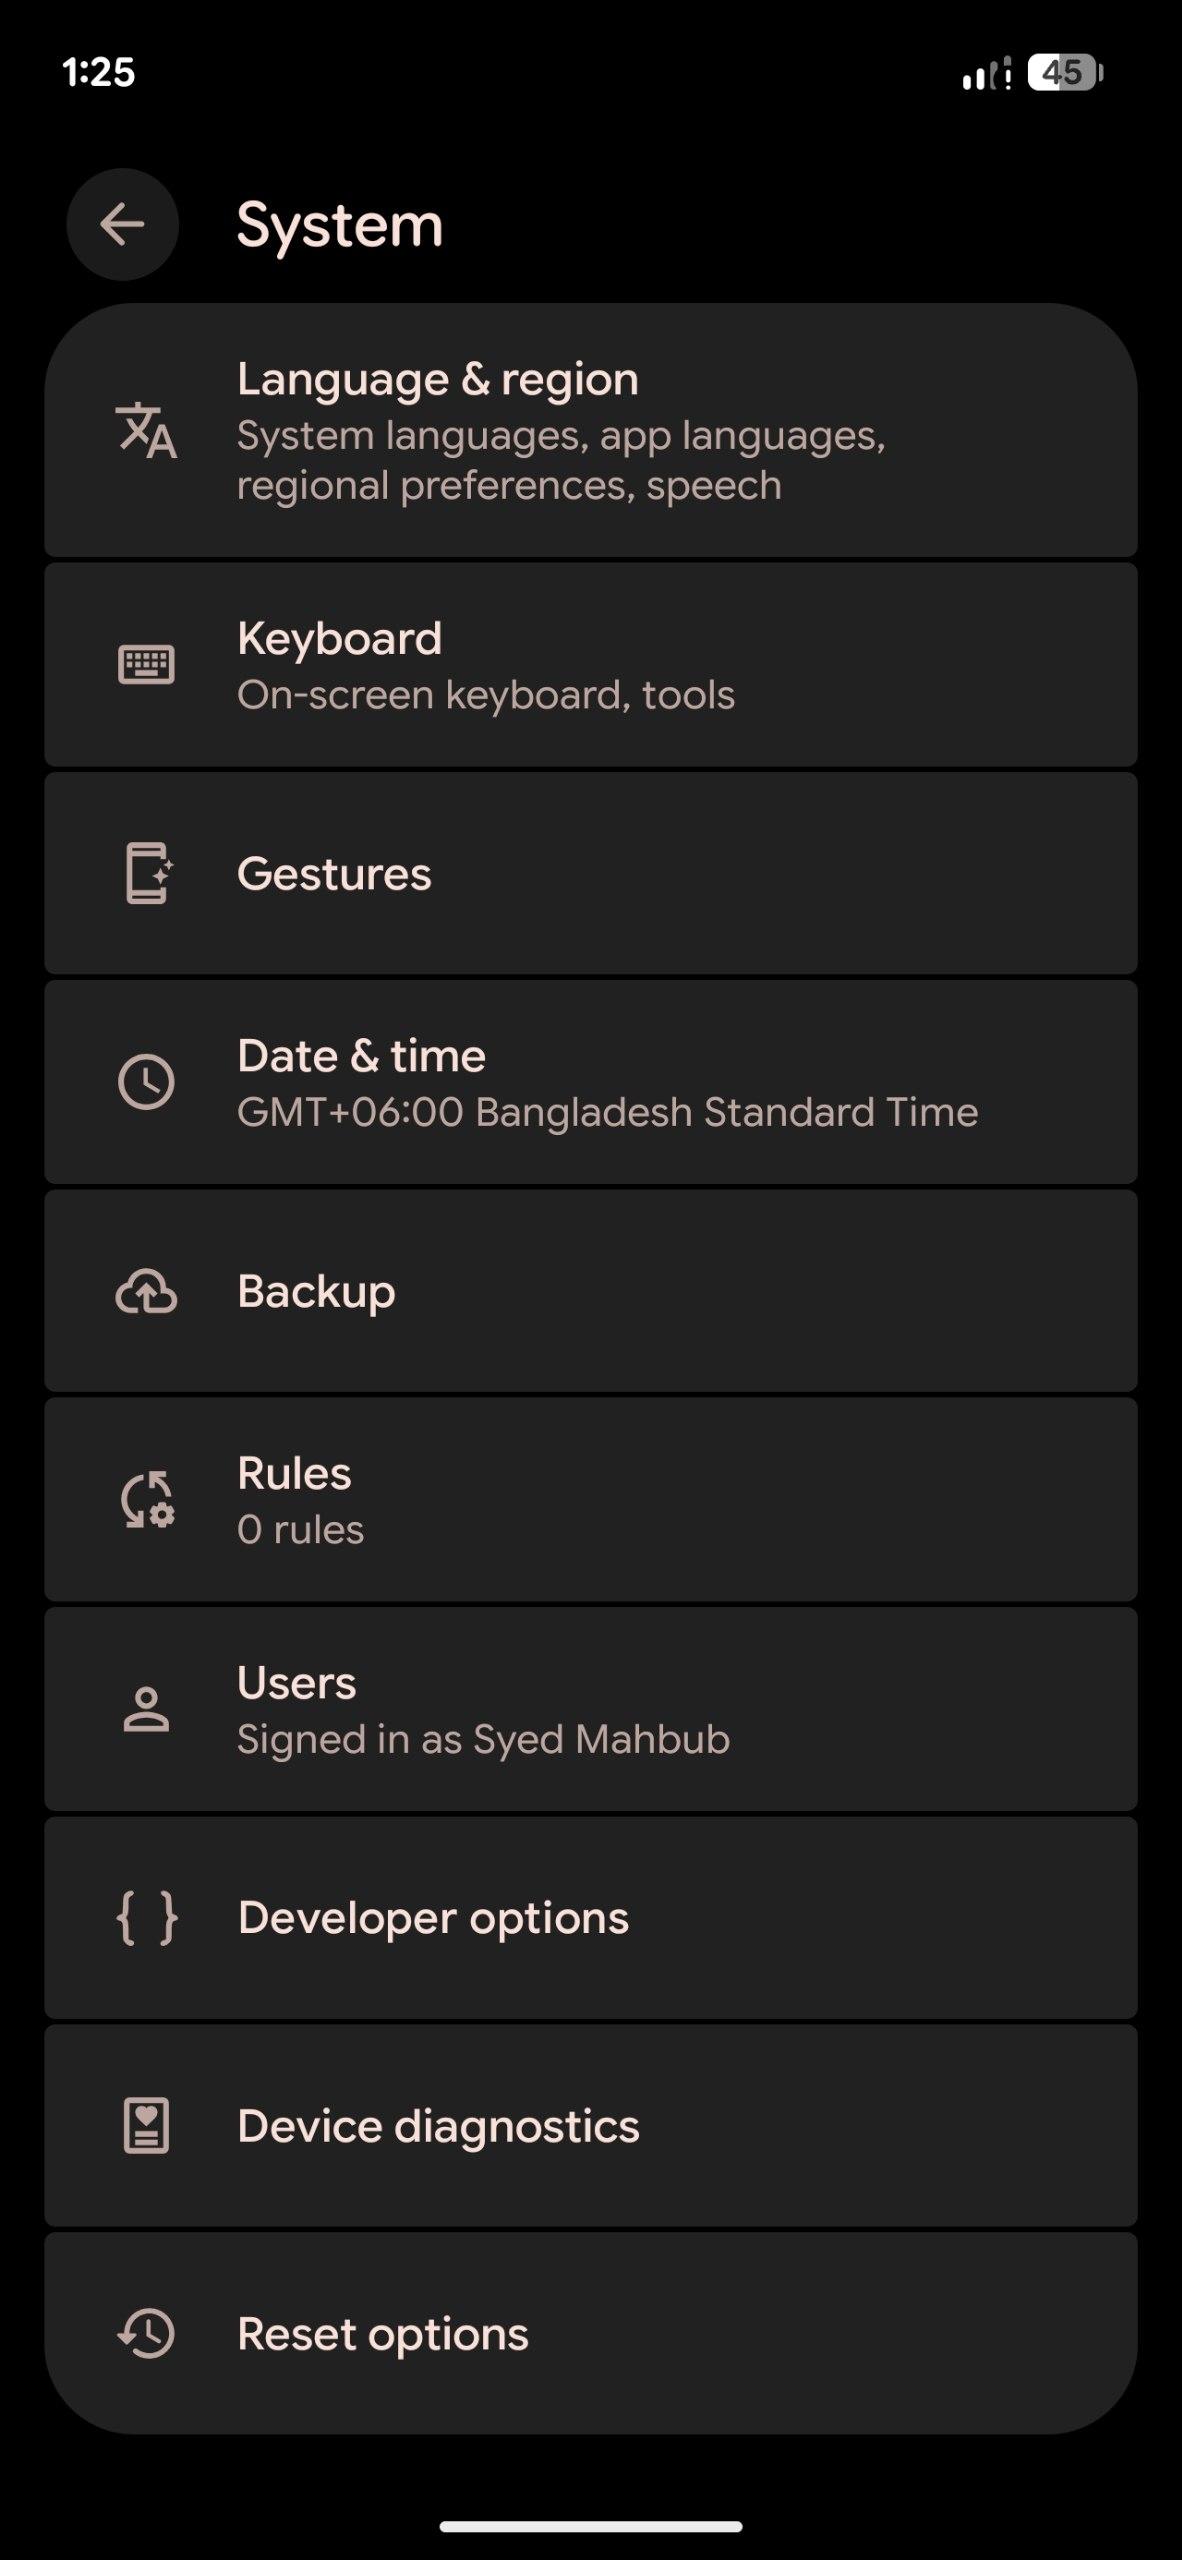The image size is (1182, 2560).
Task: Tap the Gestures phone icon
Action: (x=148, y=874)
